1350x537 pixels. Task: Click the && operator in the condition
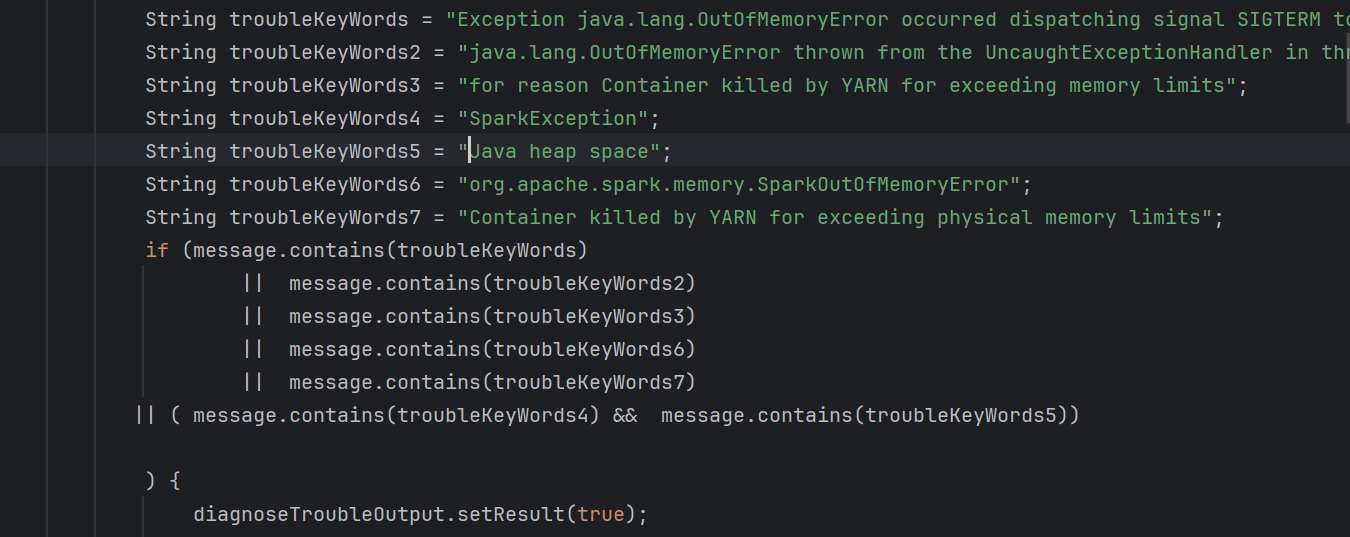coord(624,415)
